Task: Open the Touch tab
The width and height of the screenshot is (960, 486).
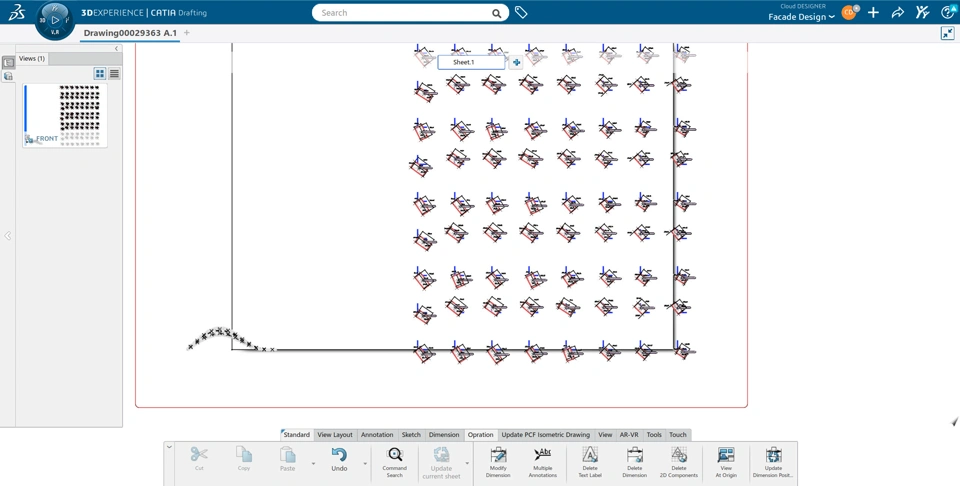Action: 678,435
